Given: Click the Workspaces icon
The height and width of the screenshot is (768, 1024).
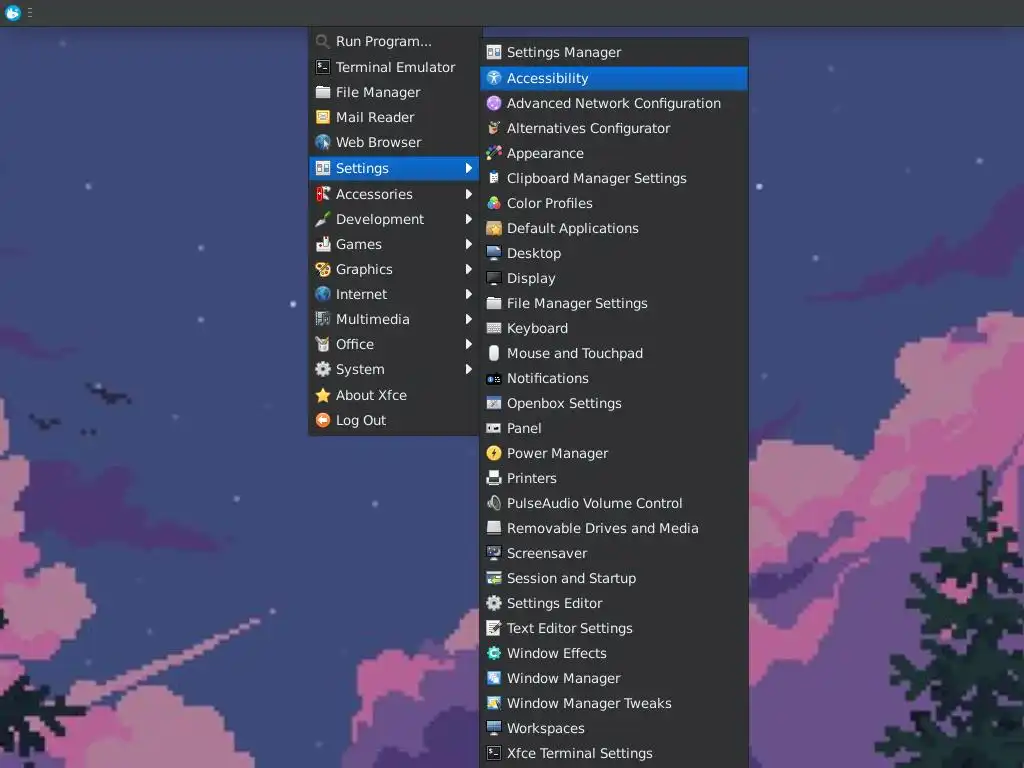Looking at the screenshot, I should (494, 728).
